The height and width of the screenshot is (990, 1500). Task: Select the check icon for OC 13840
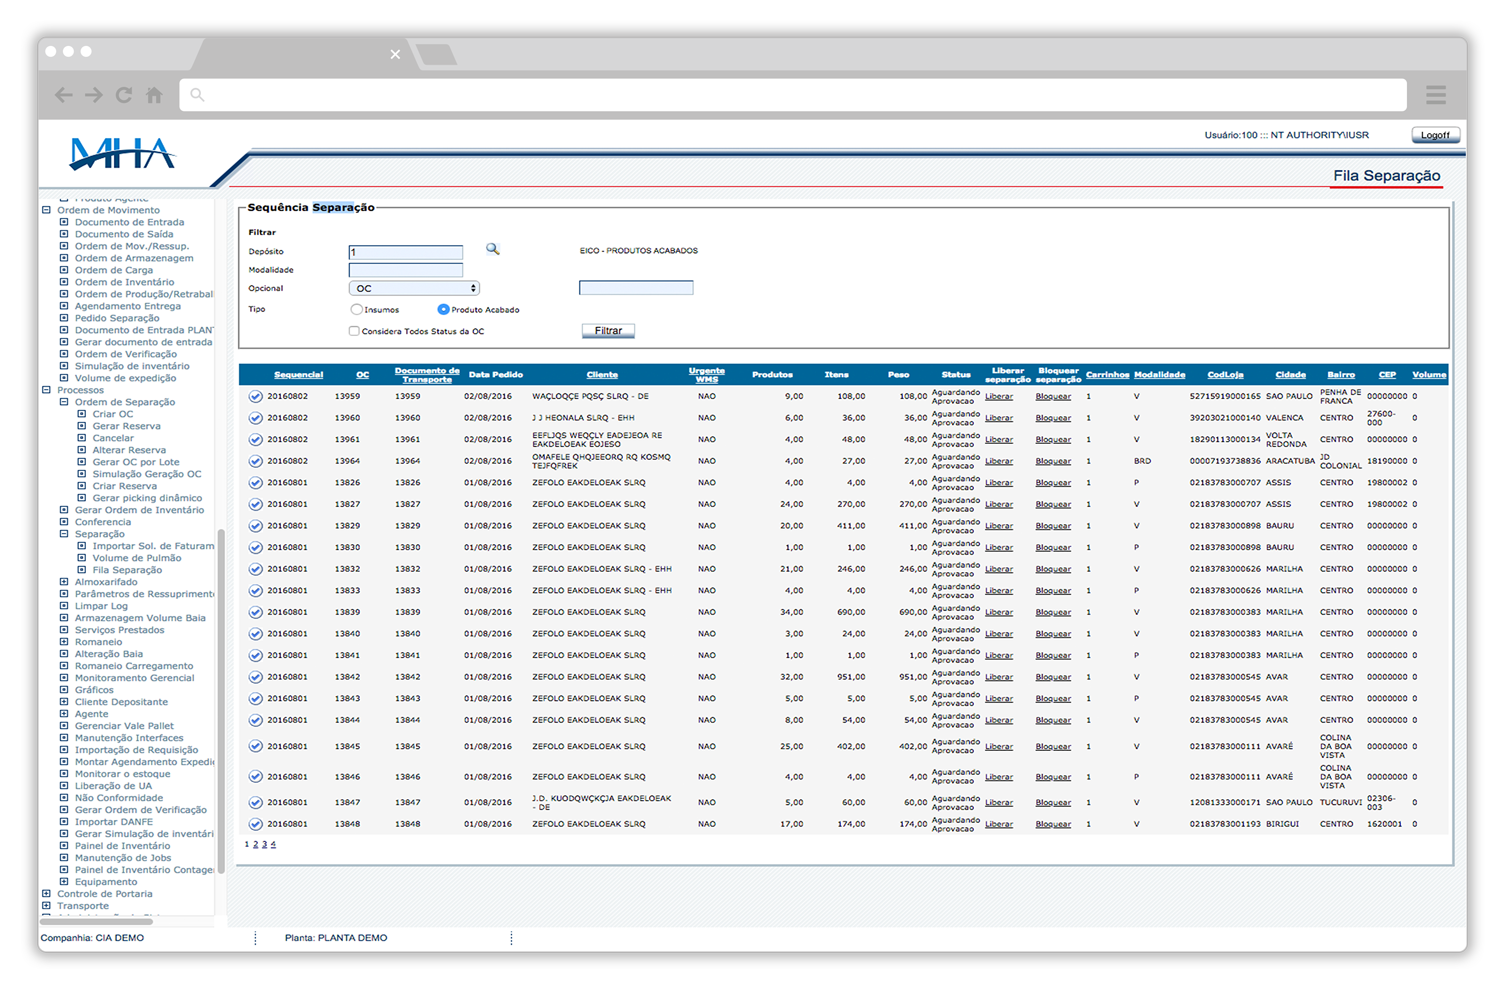tap(256, 634)
